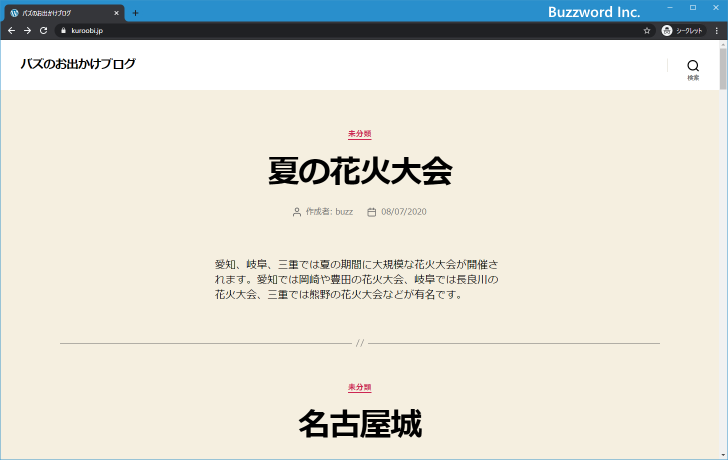Maximize the browser window

(x=693, y=7)
